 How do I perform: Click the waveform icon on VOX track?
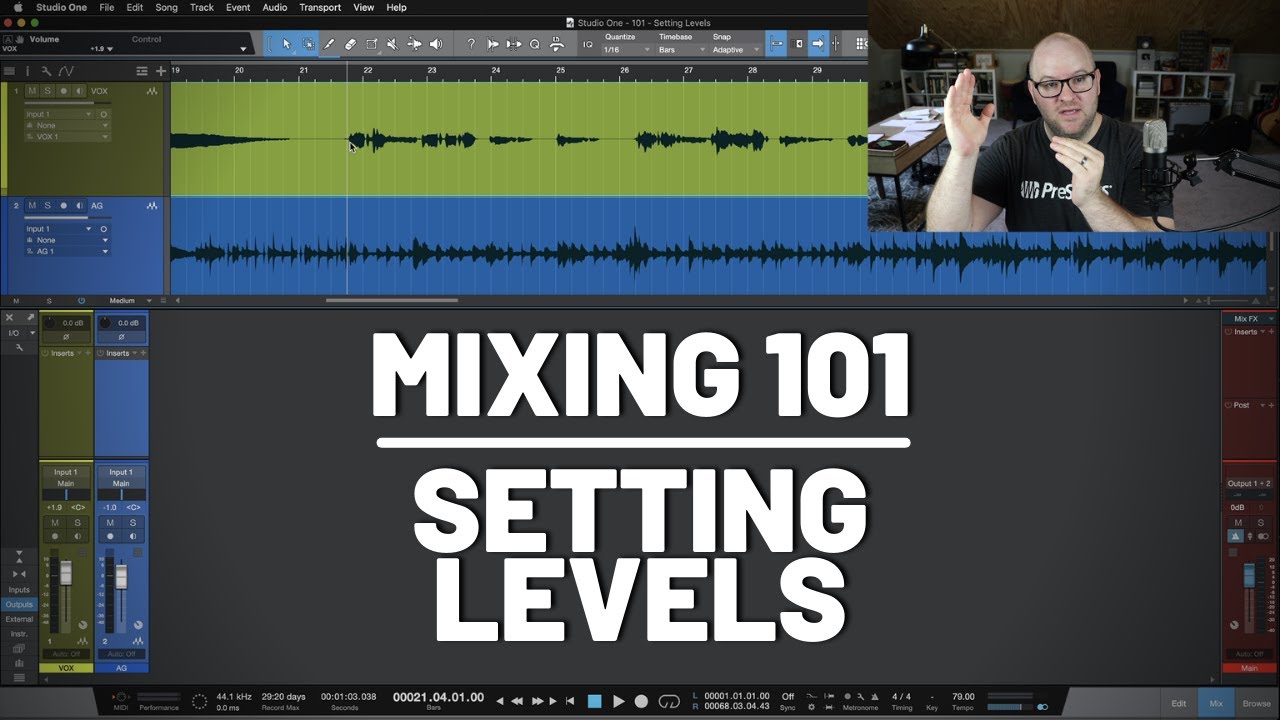click(x=152, y=91)
